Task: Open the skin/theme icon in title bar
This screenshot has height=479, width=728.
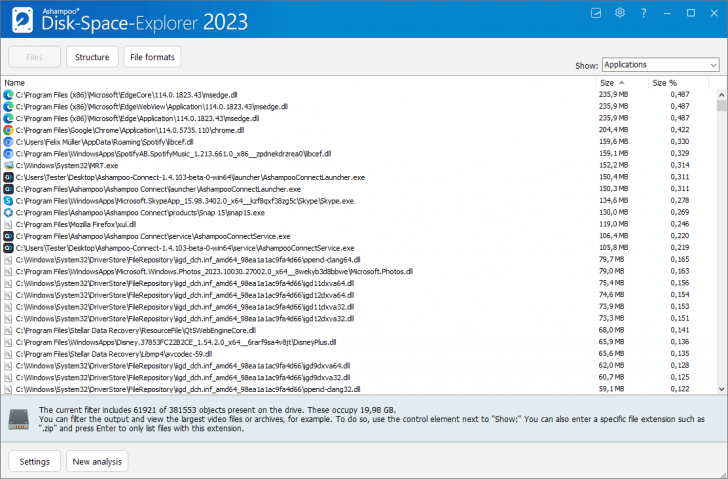Action: point(596,13)
